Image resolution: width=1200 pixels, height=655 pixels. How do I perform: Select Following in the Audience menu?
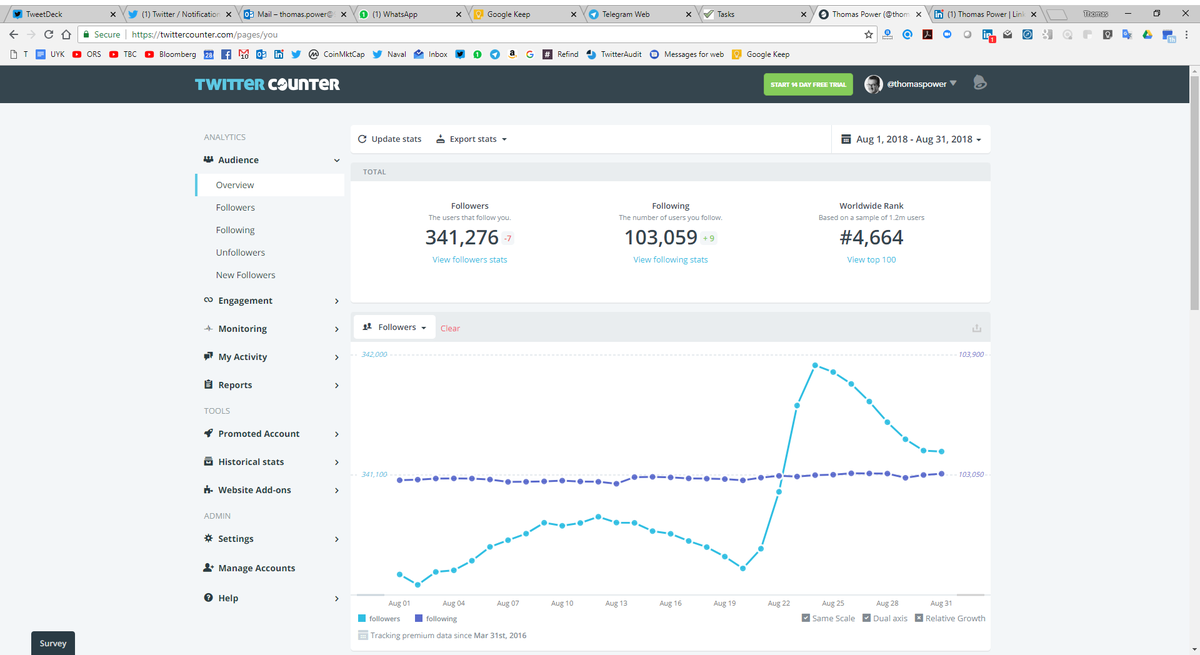coord(235,230)
